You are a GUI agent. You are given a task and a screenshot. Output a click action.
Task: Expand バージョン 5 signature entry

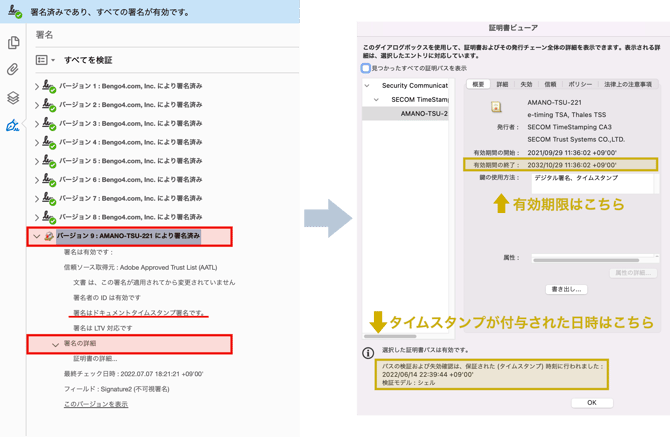point(37,161)
